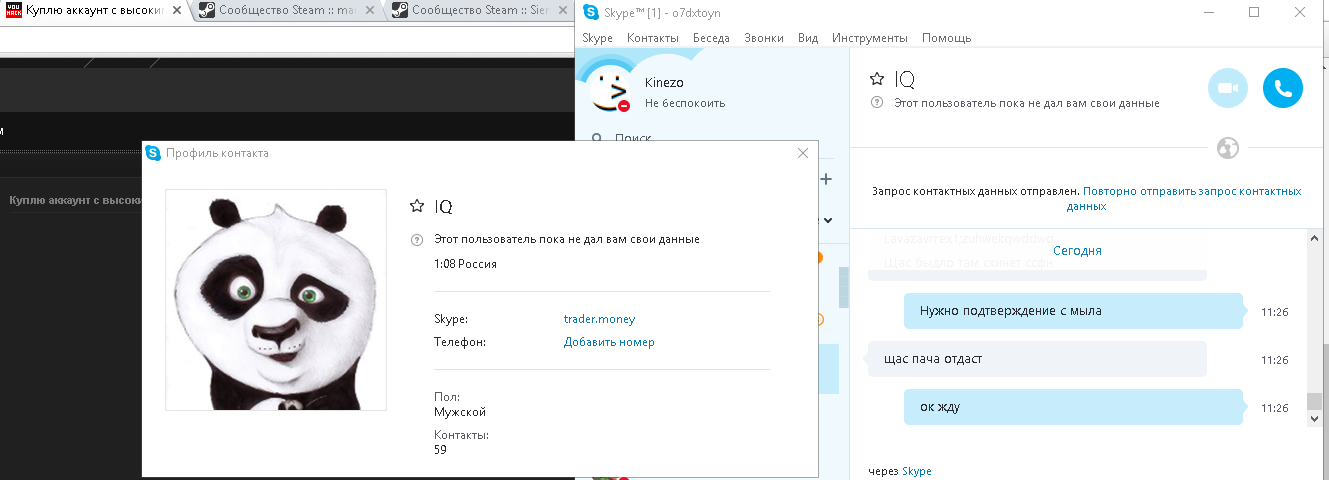Click the chat vertical scrollbar thumb
1329x480 pixels.
coord(1314,403)
